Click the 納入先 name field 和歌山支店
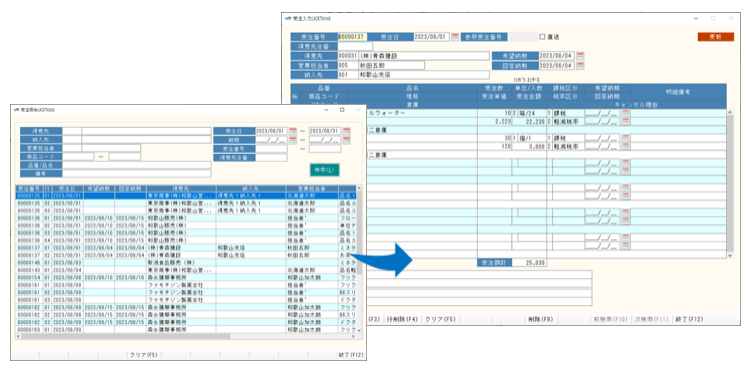Screen dimensions: 750x375 click(x=424, y=75)
